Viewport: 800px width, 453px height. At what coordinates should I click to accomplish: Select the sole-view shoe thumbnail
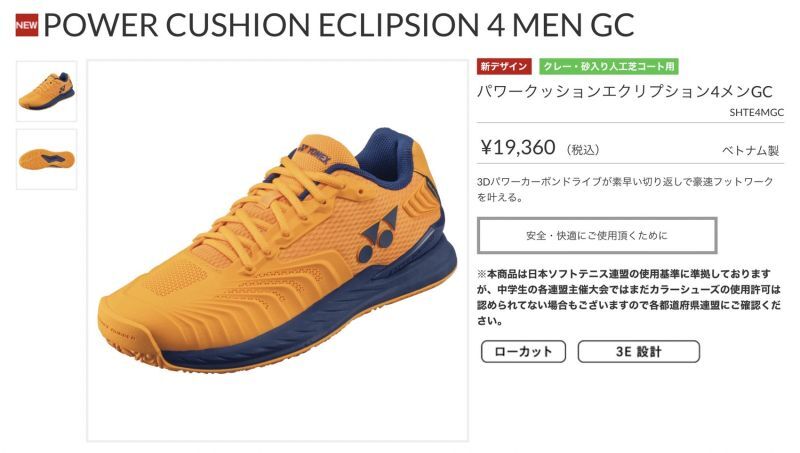coord(46,159)
